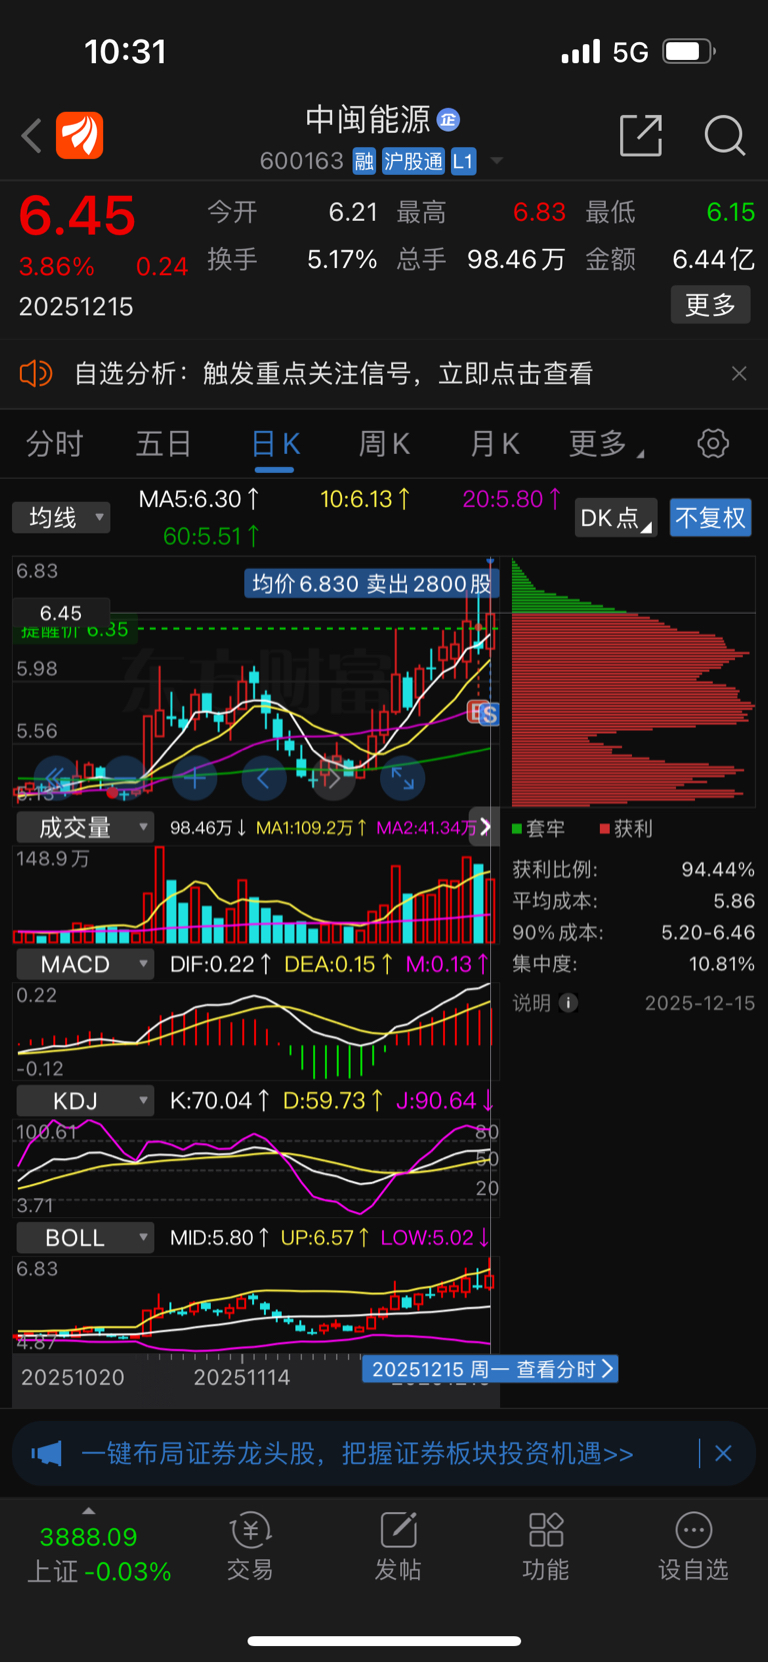Expand the stock code dropdown arrow
768x1663 pixels.
(x=497, y=161)
